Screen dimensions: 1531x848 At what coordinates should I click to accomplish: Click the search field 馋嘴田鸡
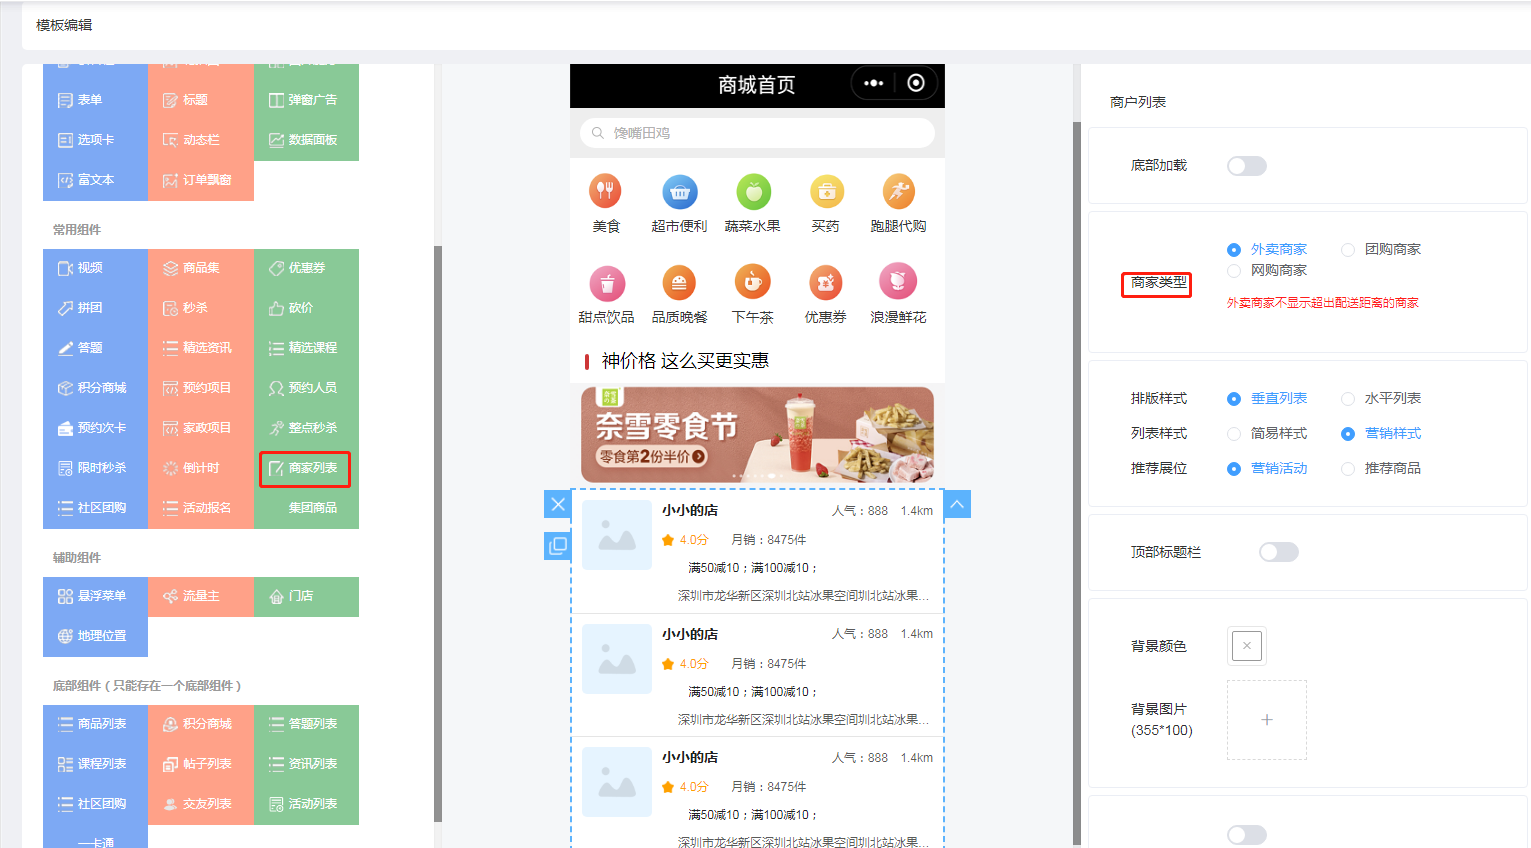[x=757, y=133]
